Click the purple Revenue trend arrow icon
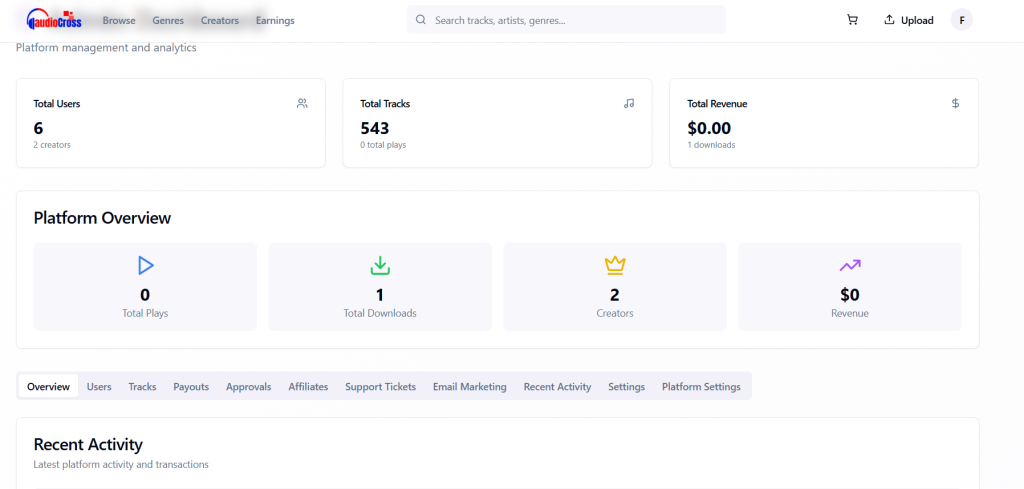This screenshot has height=489, width=1024. (x=849, y=265)
